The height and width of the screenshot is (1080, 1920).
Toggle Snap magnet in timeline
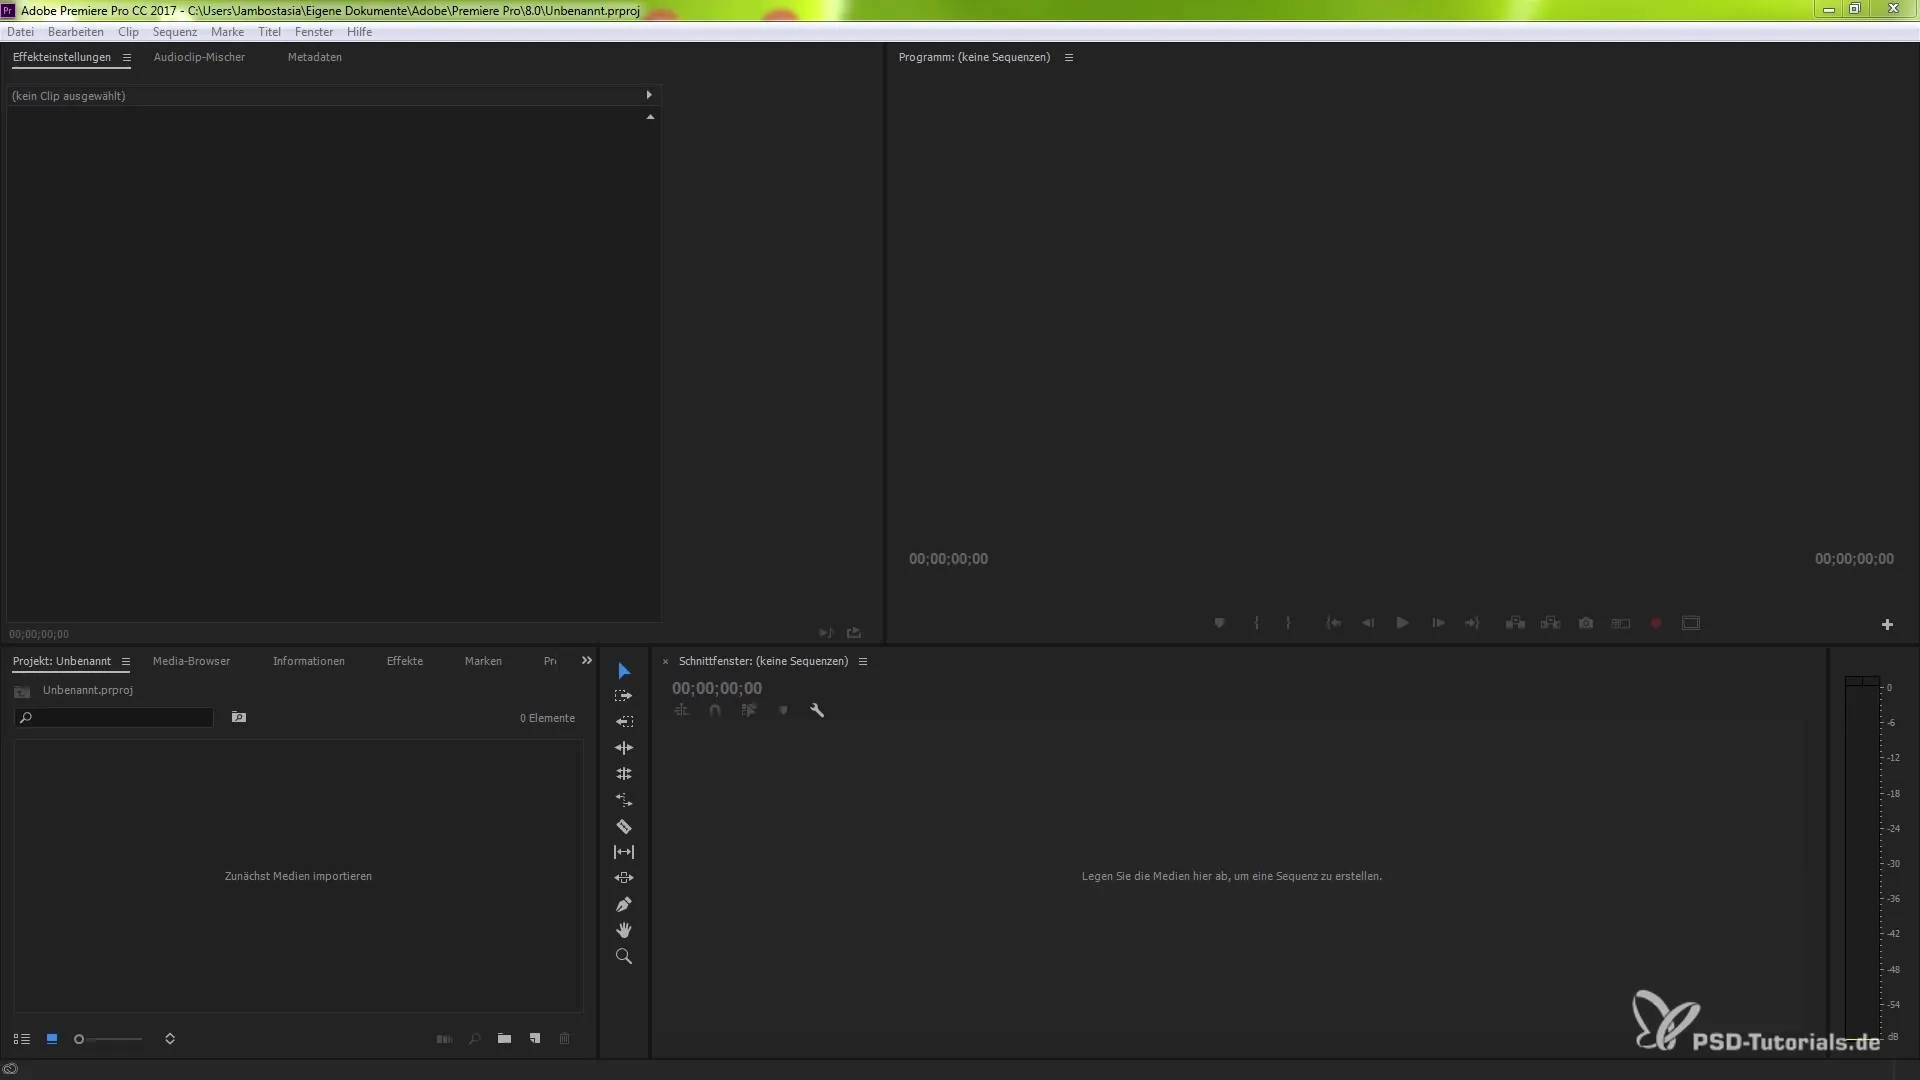tap(715, 711)
